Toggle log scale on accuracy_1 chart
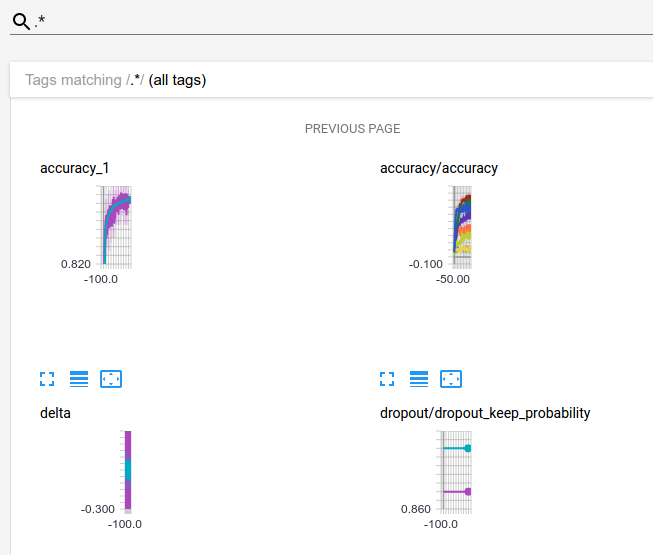The width and height of the screenshot is (653, 555). point(79,379)
